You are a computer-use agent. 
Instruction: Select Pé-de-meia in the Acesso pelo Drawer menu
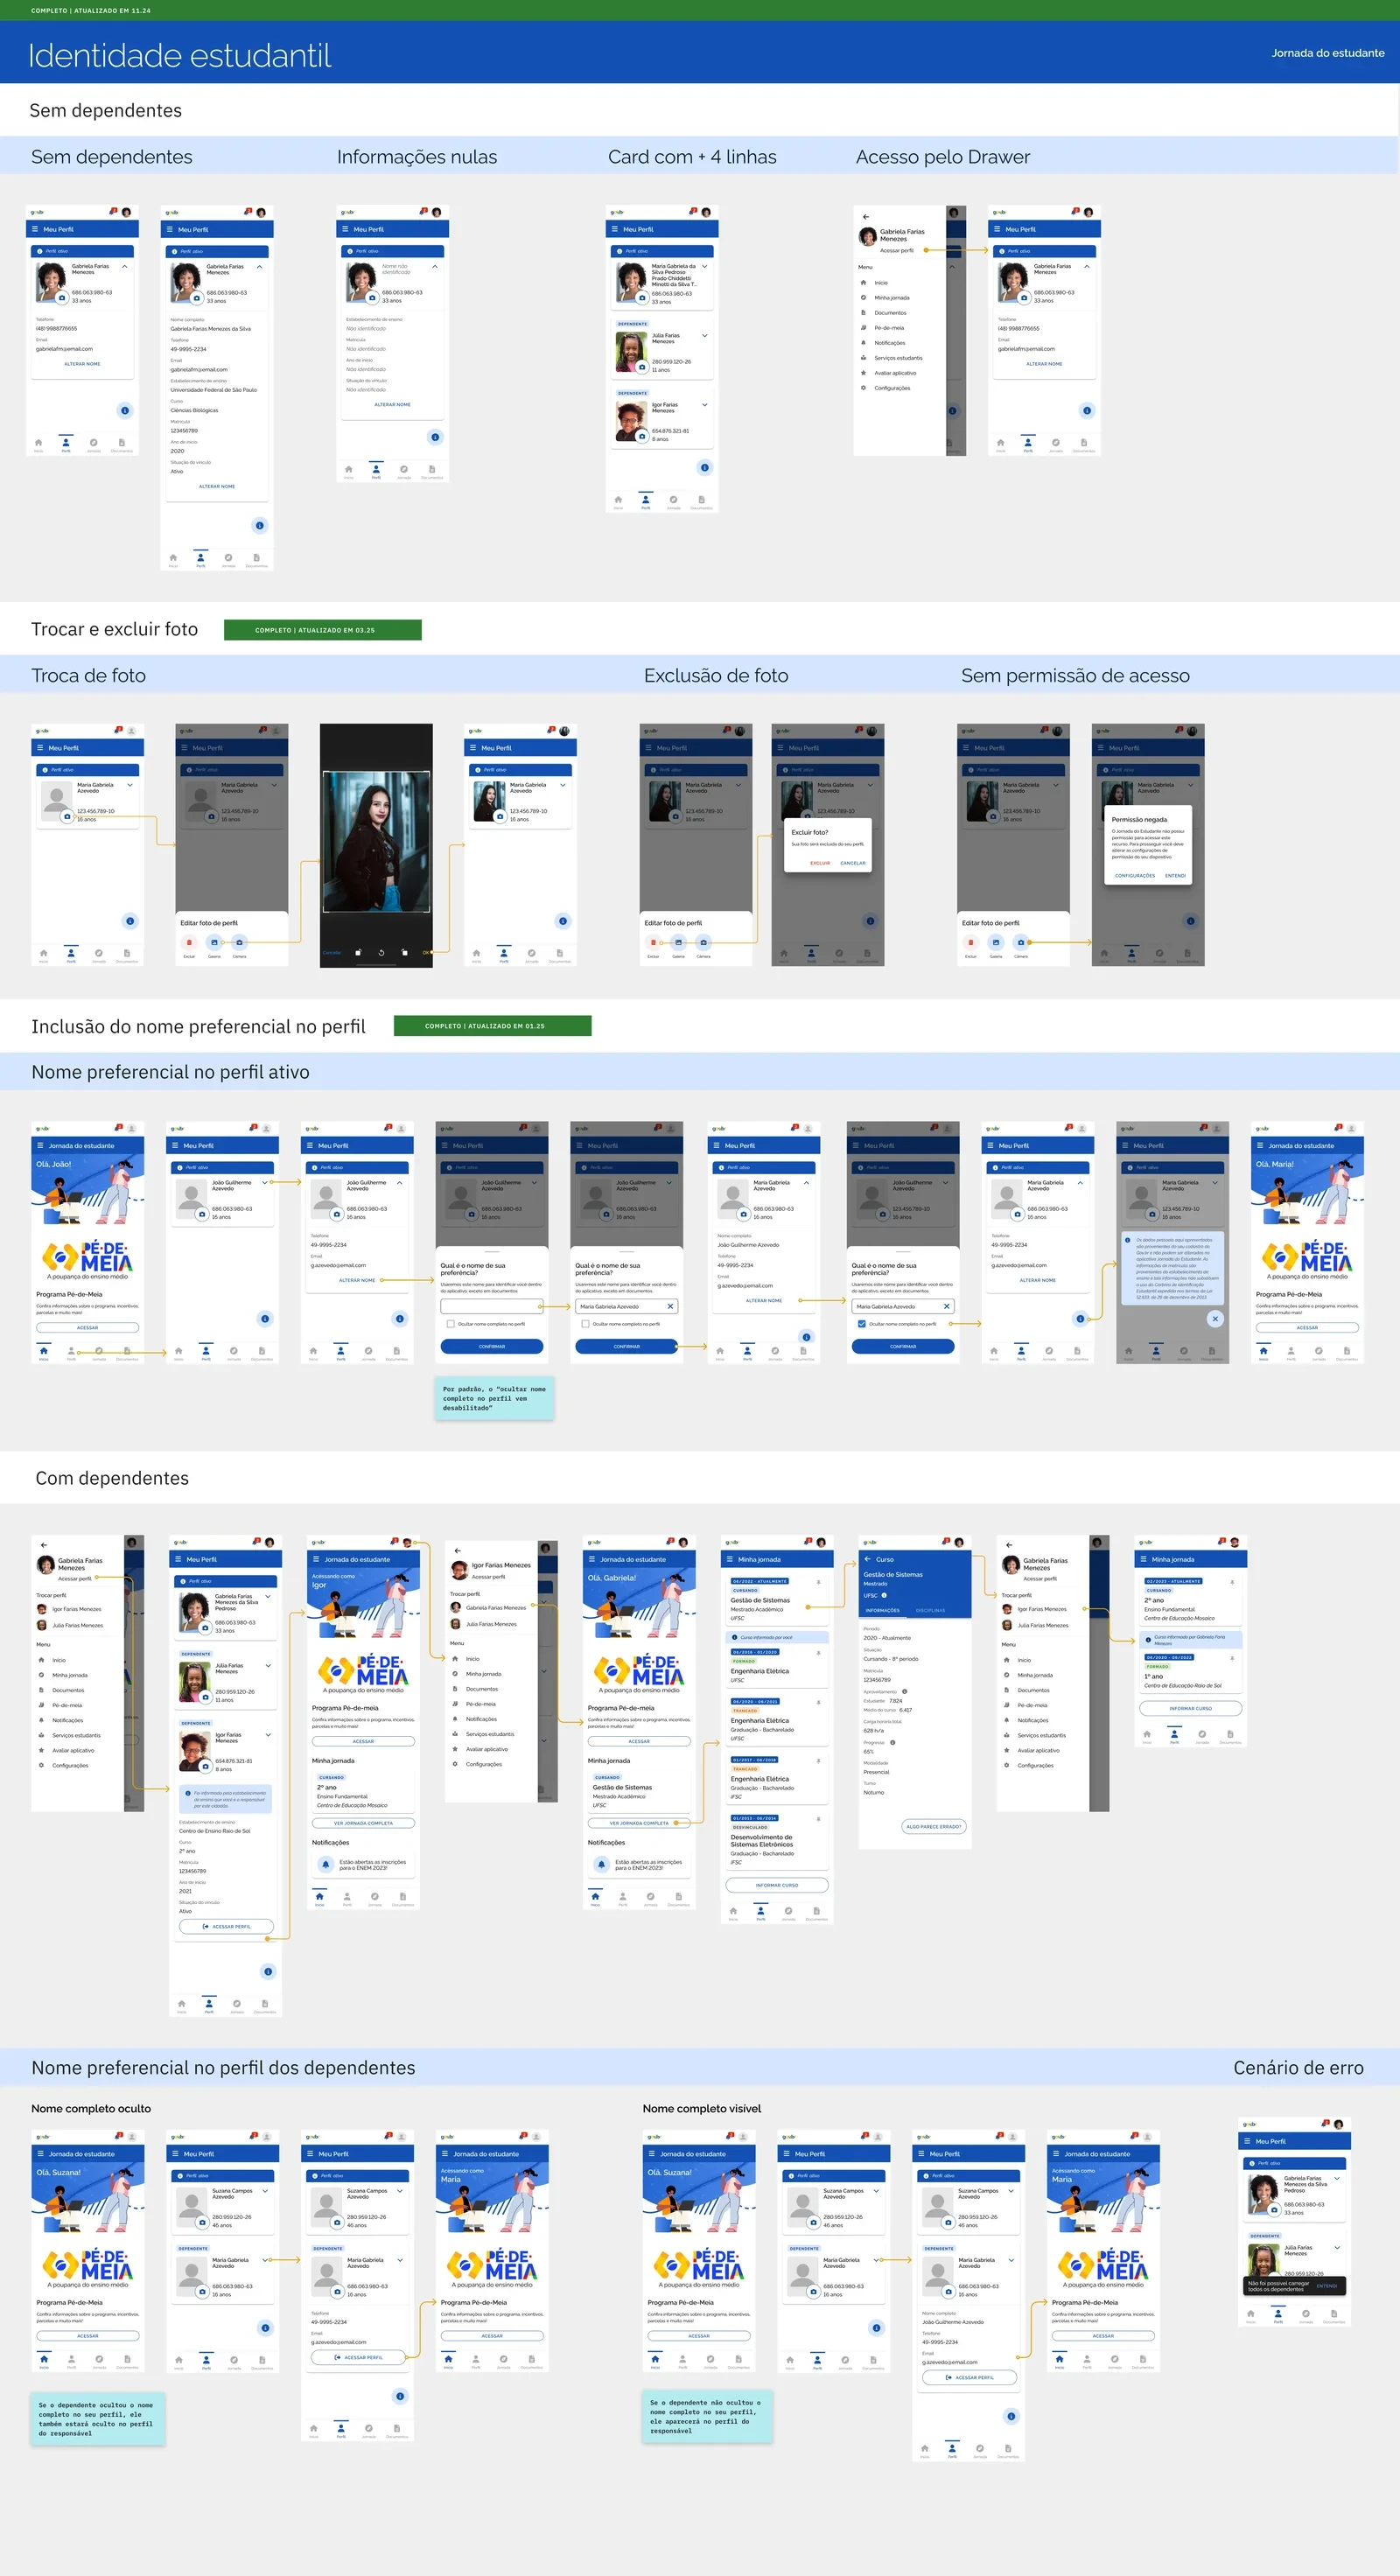pyautogui.click(x=889, y=328)
